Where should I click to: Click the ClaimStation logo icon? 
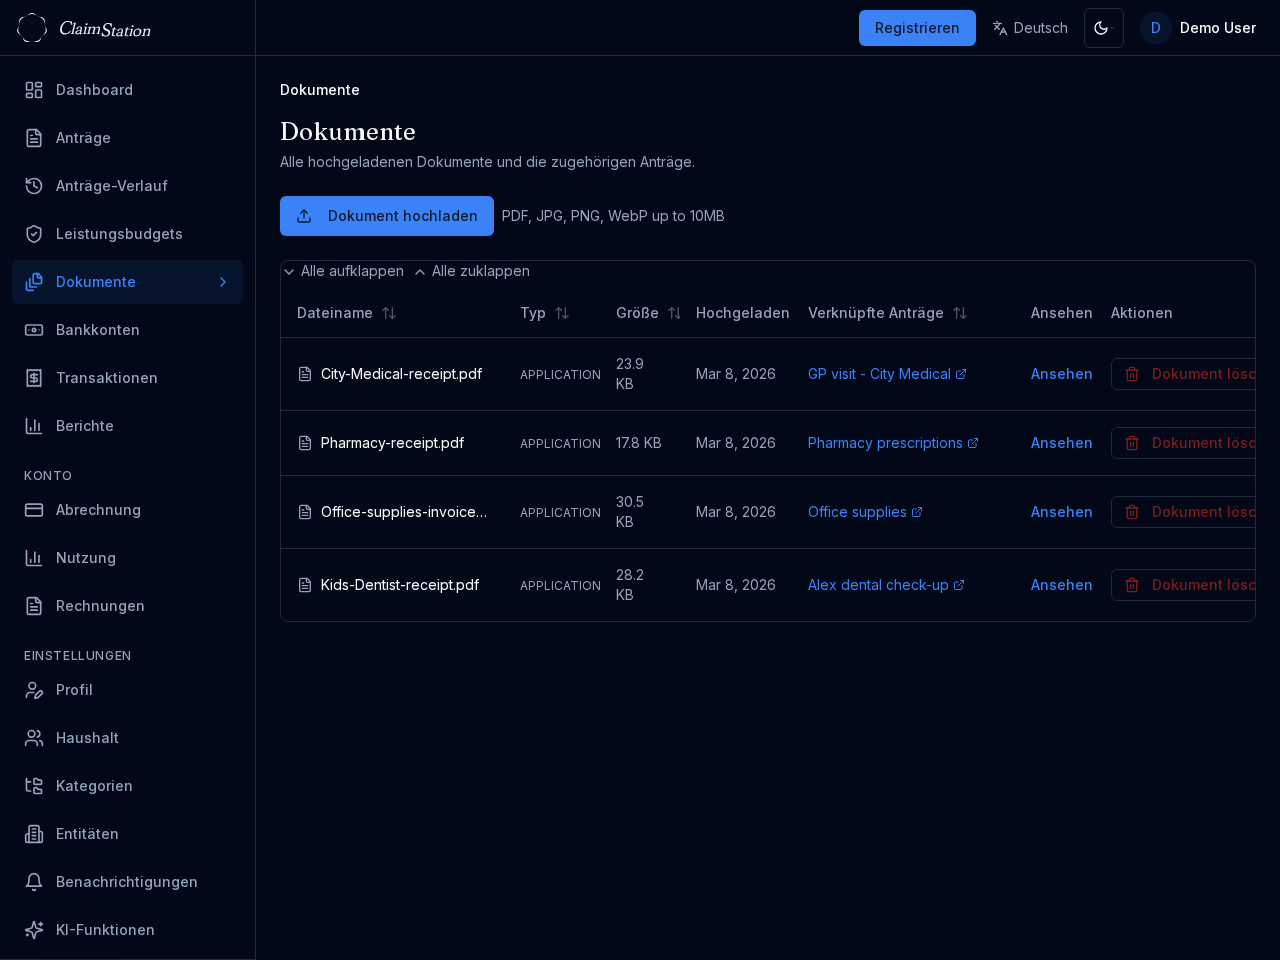tap(32, 28)
